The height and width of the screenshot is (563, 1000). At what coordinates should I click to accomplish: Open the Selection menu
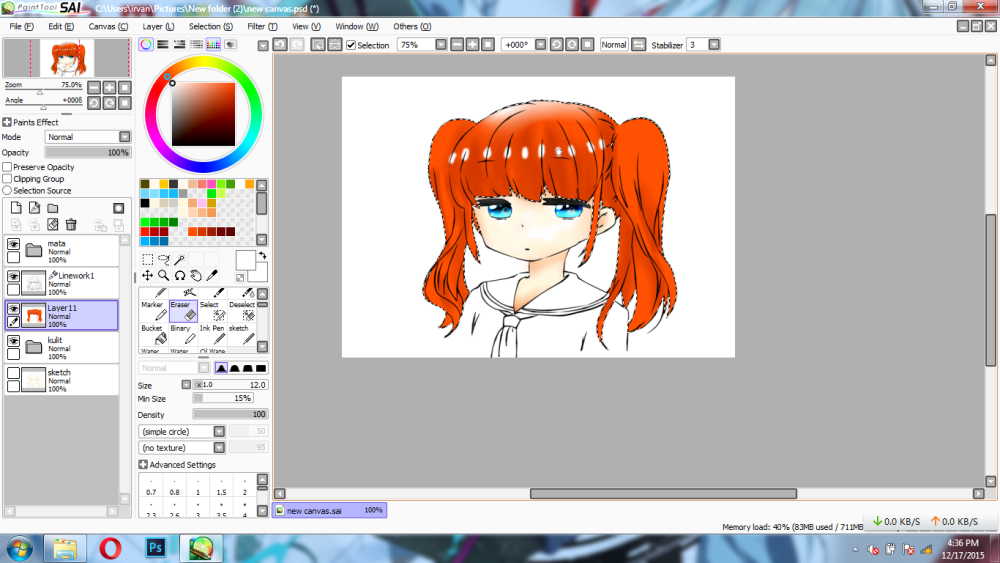pyautogui.click(x=210, y=27)
